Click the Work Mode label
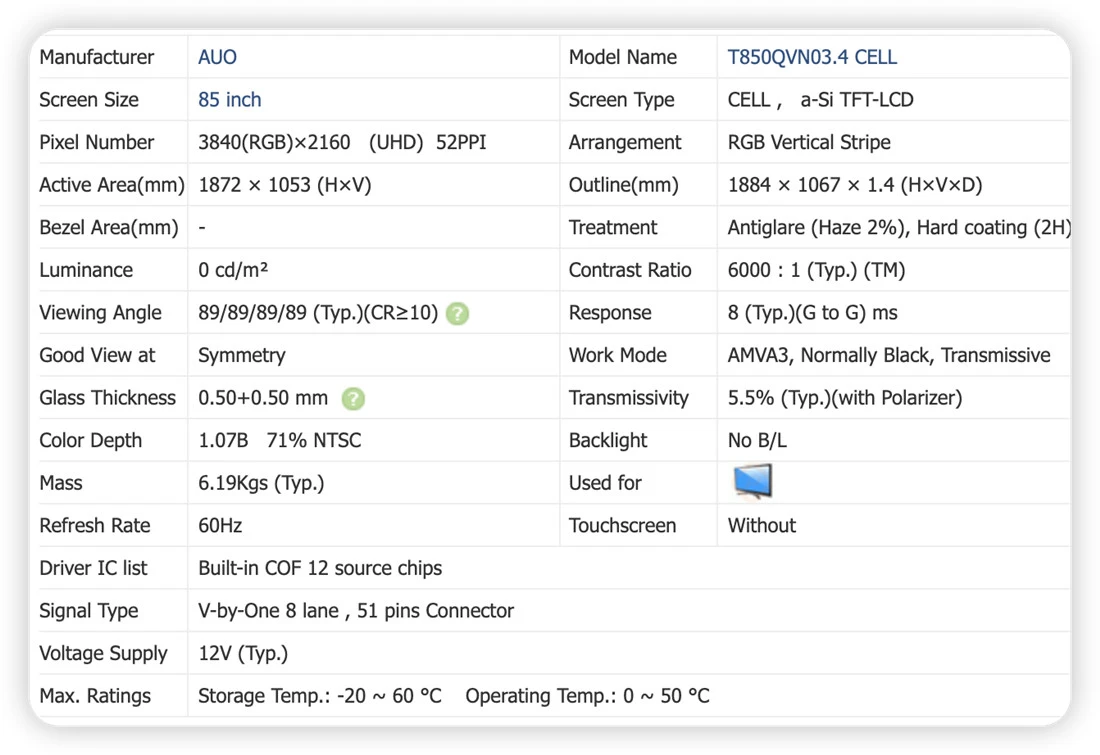 (618, 356)
